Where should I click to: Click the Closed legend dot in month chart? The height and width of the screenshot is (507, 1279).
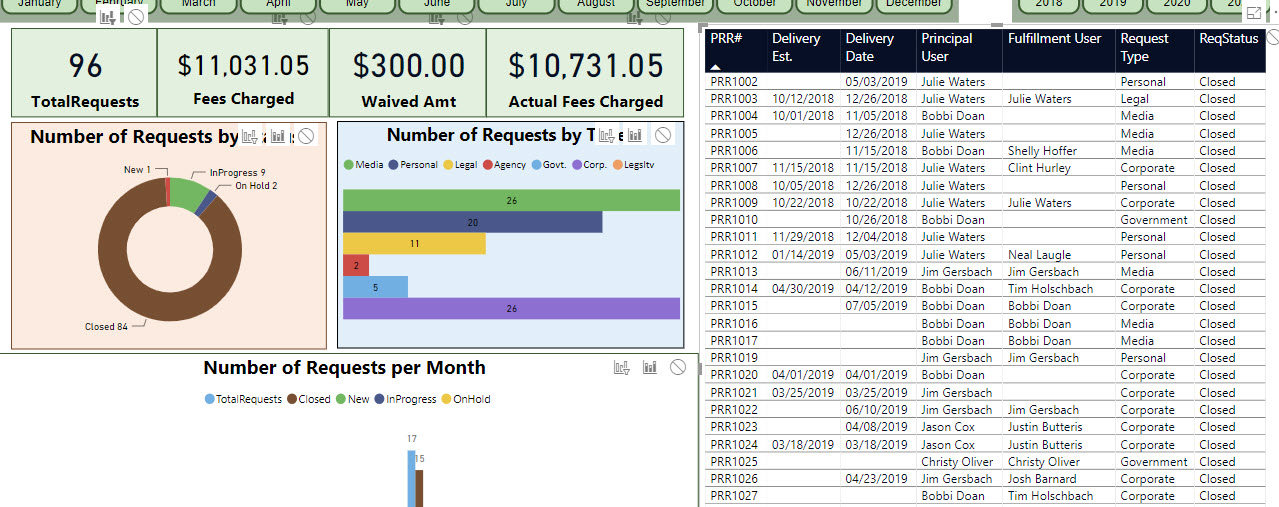(292, 399)
